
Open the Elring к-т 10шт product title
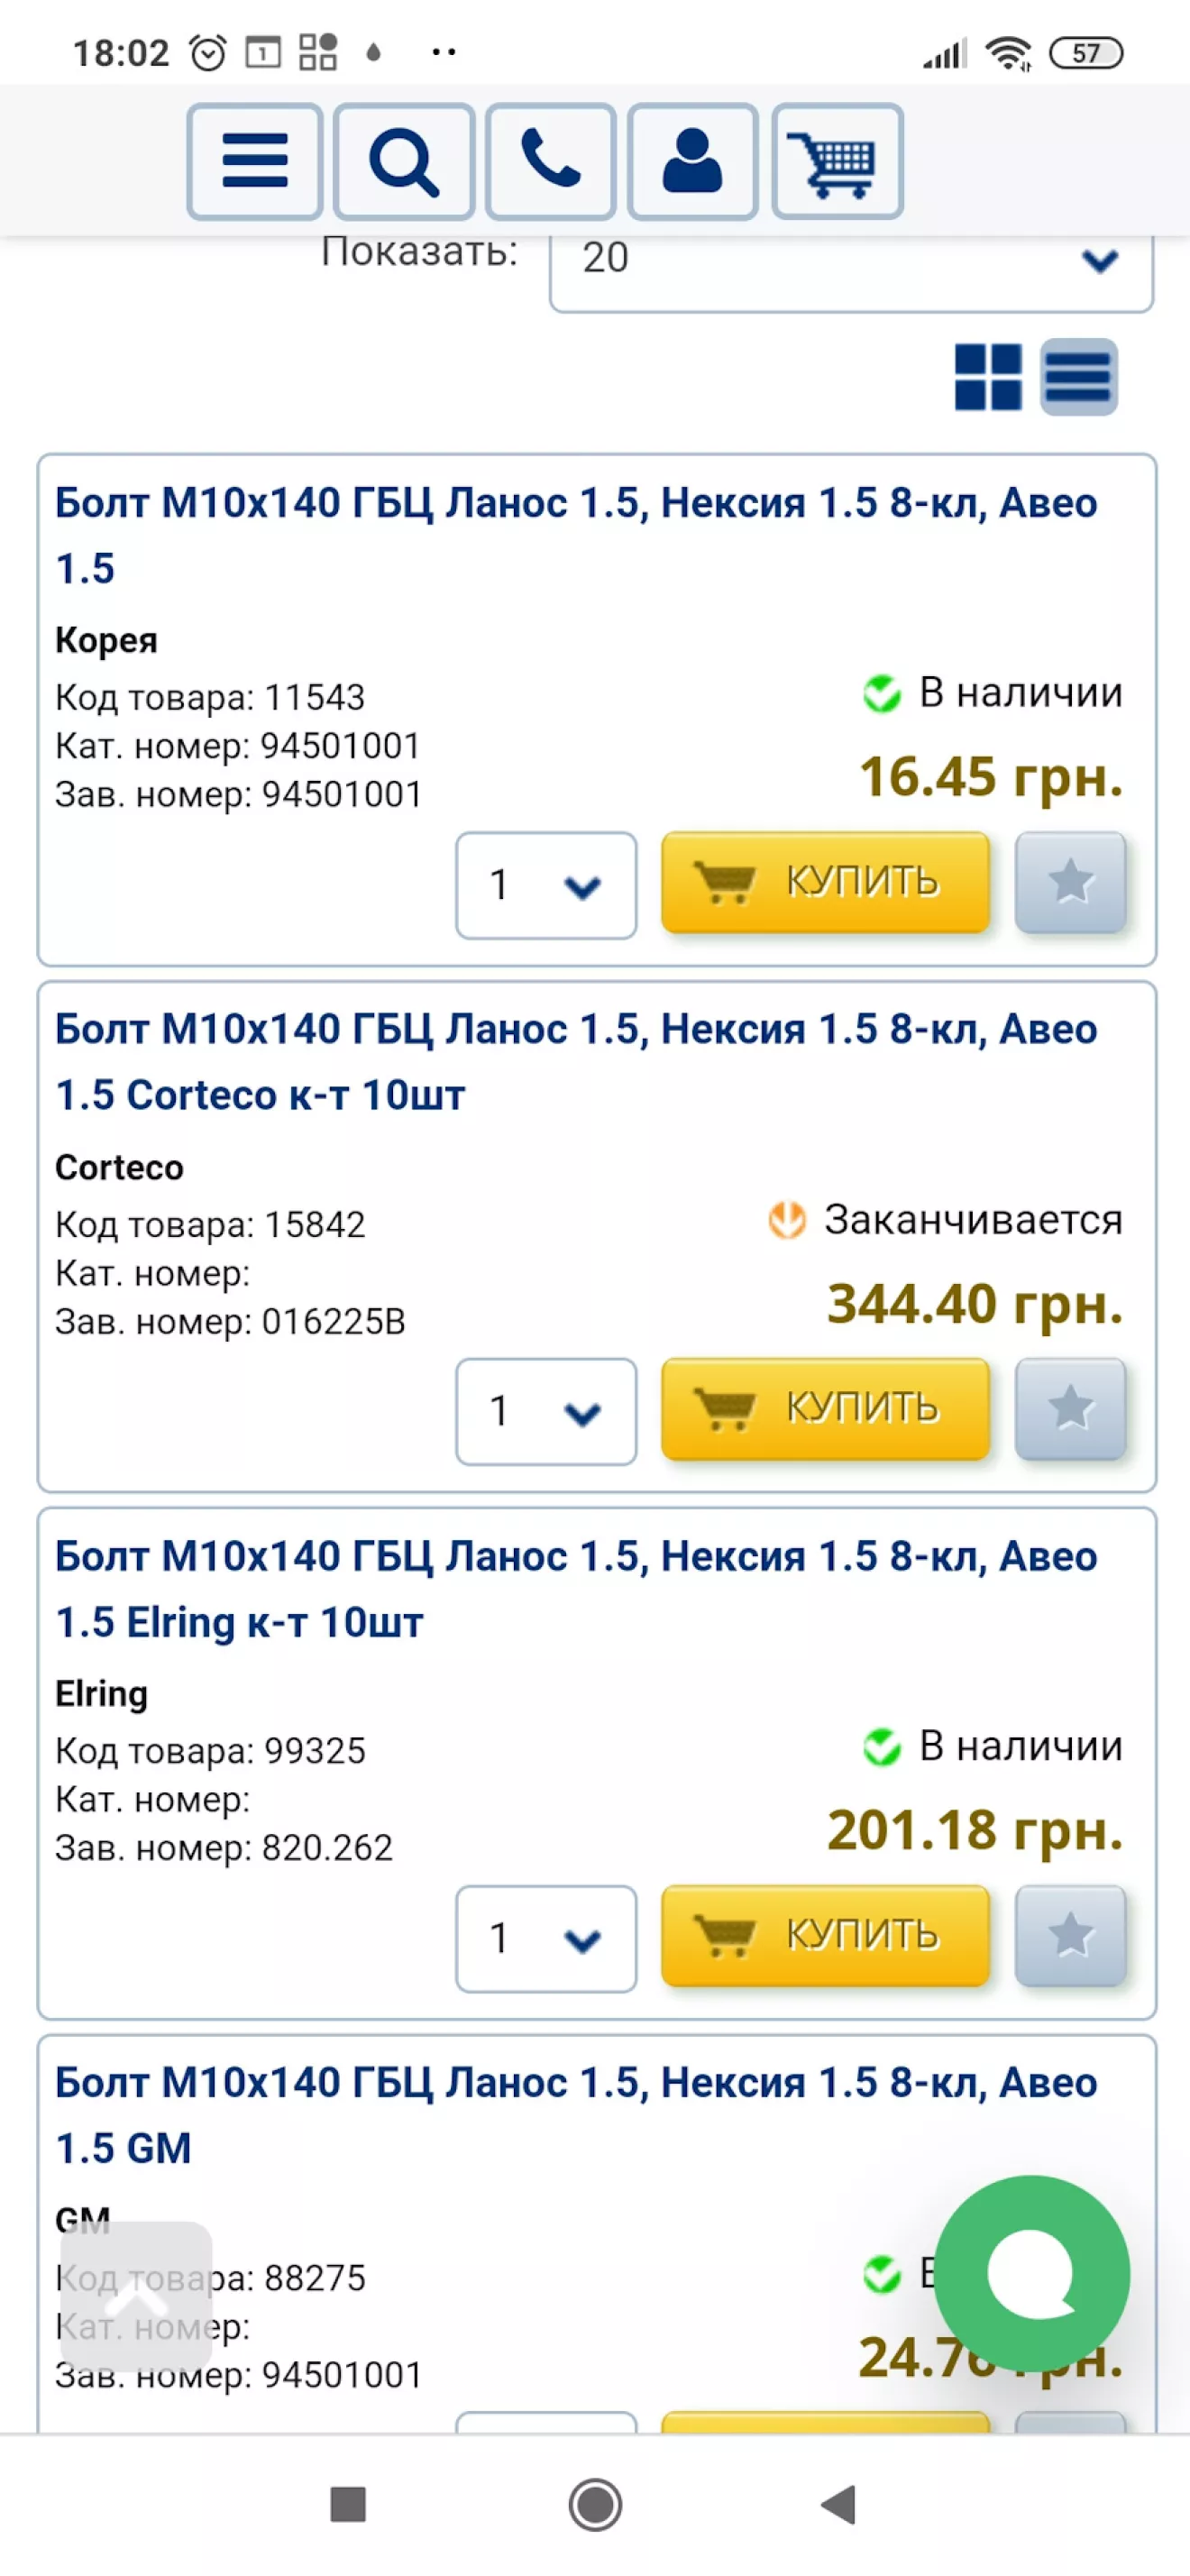[576, 1589]
